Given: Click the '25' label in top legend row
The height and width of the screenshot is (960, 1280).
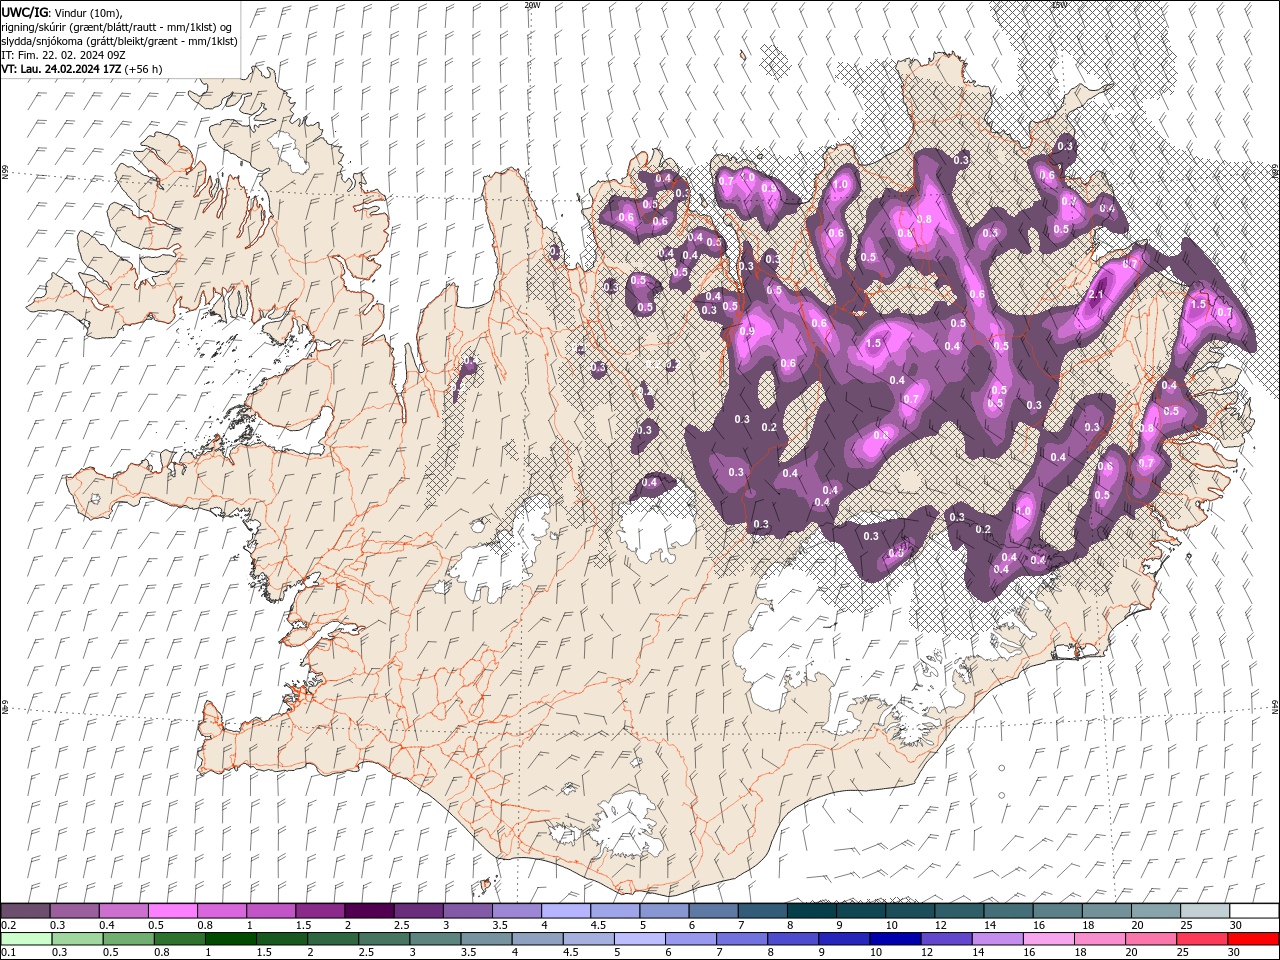Looking at the screenshot, I should [1187, 926].
